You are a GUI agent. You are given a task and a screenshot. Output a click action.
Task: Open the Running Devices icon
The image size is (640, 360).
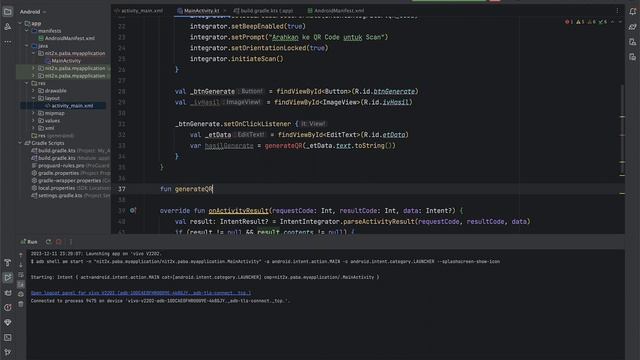click(x=633, y=57)
